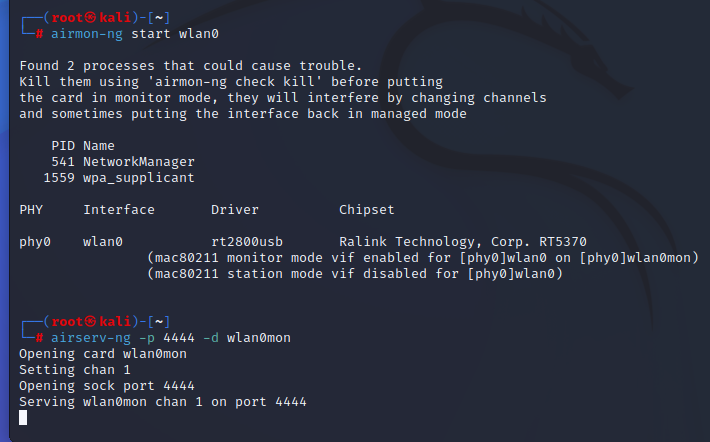710x442 pixels.
Task: Click PID 541 in the process list
Action: (63, 162)
